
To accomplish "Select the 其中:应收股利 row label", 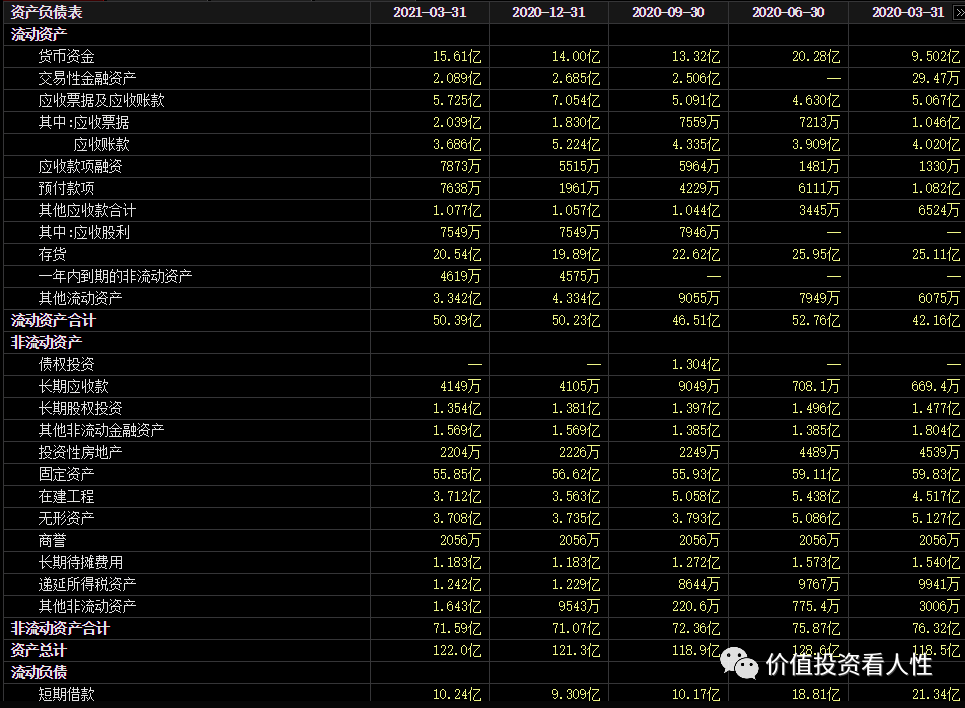I will click(84, 233).
